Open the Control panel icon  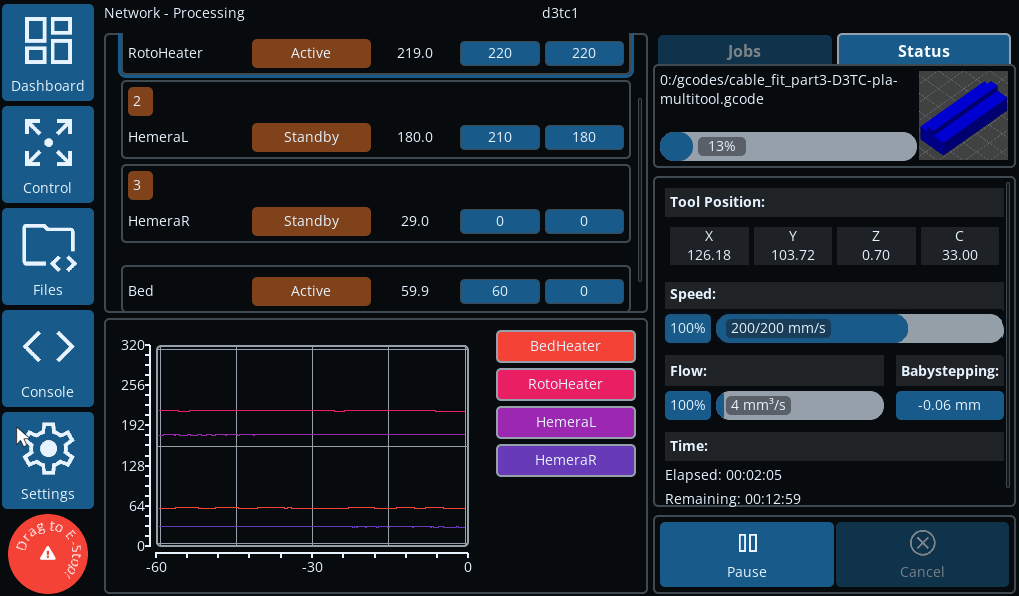pyautogui.click(x=48, y=154)
